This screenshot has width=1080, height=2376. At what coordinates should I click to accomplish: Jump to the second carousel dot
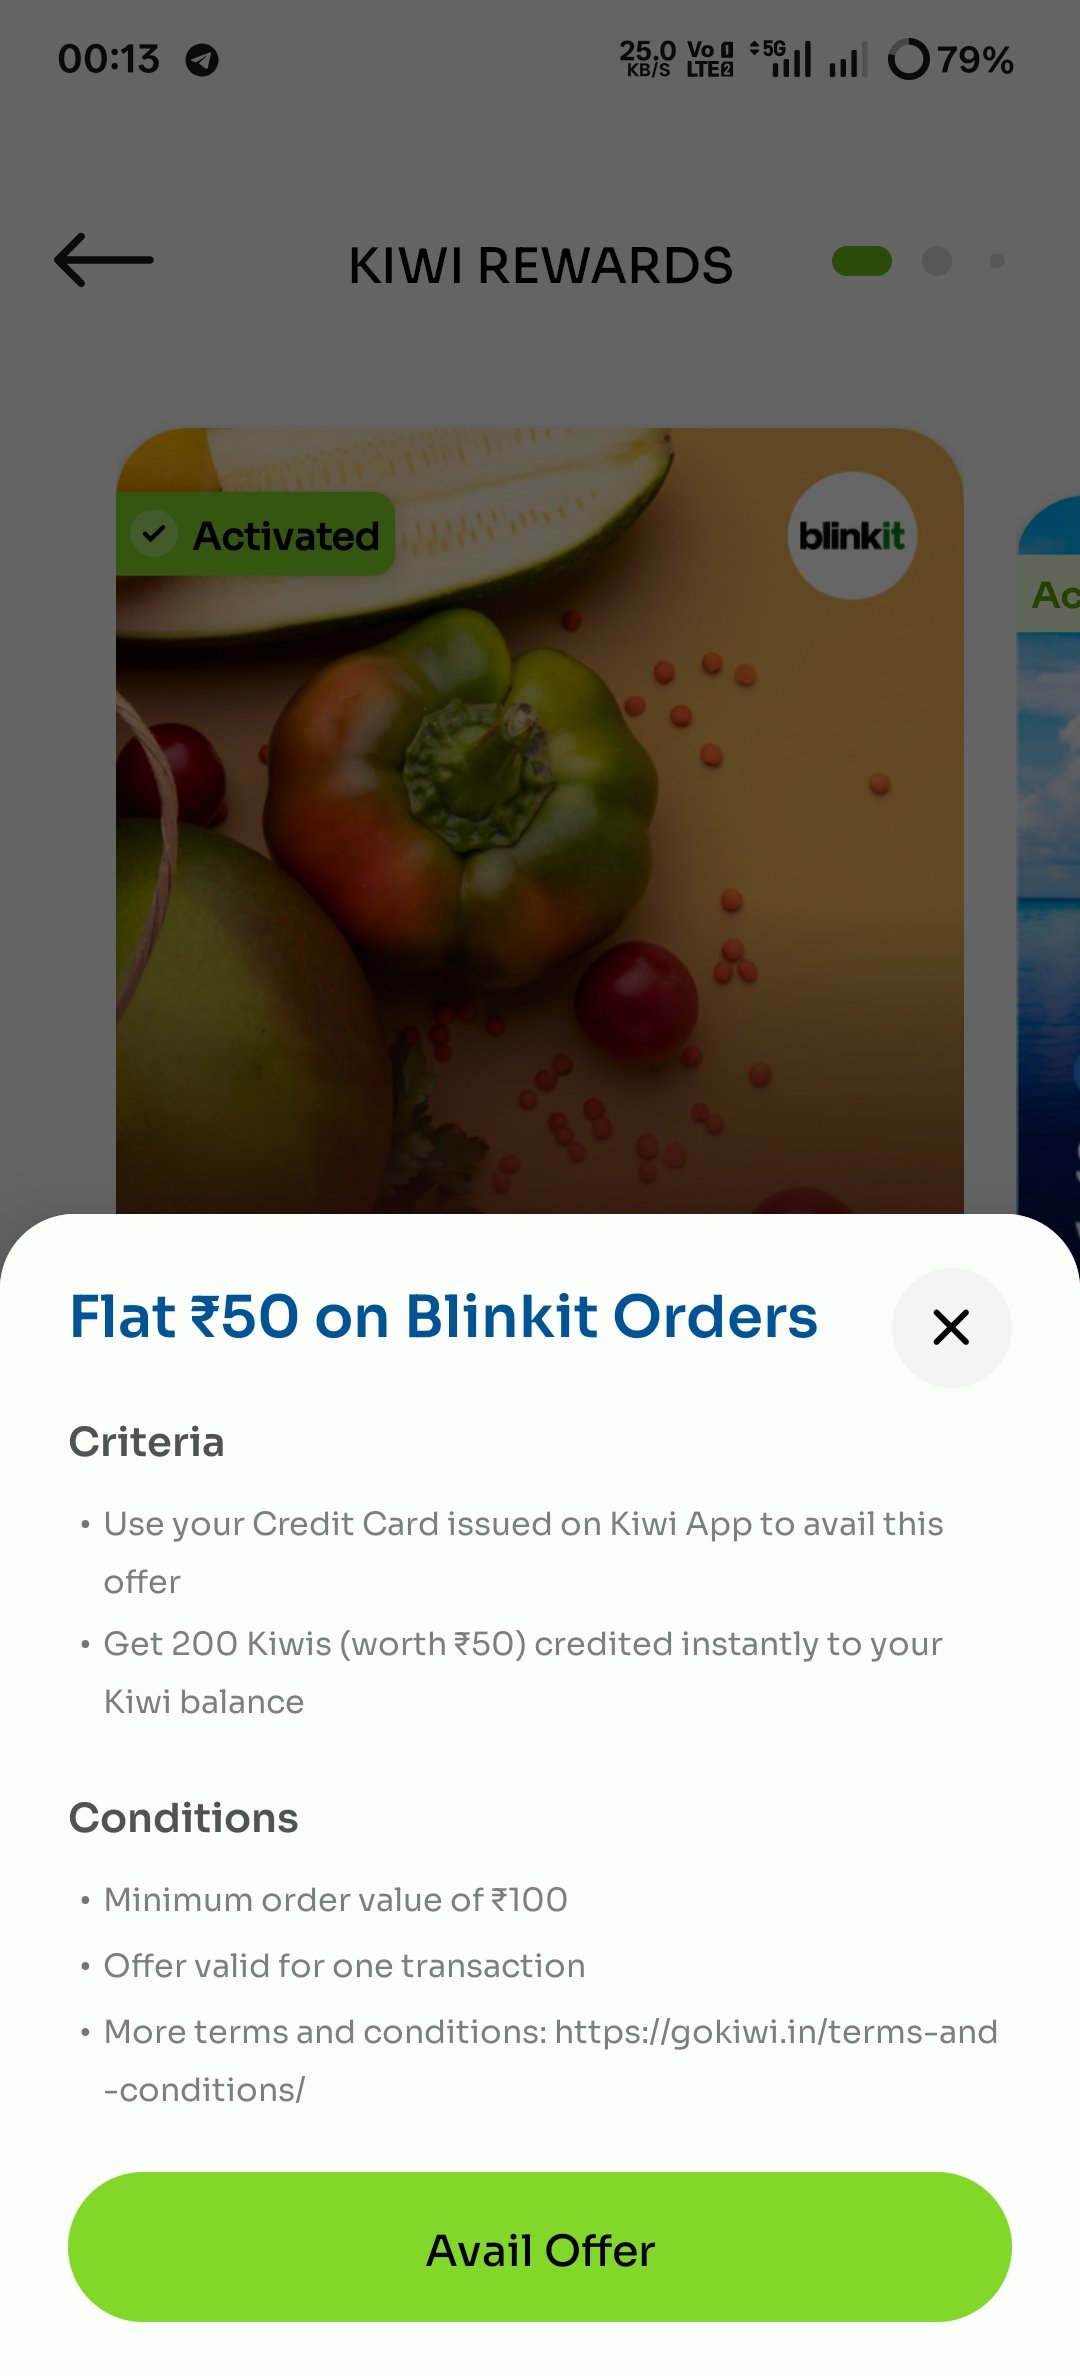937,261
